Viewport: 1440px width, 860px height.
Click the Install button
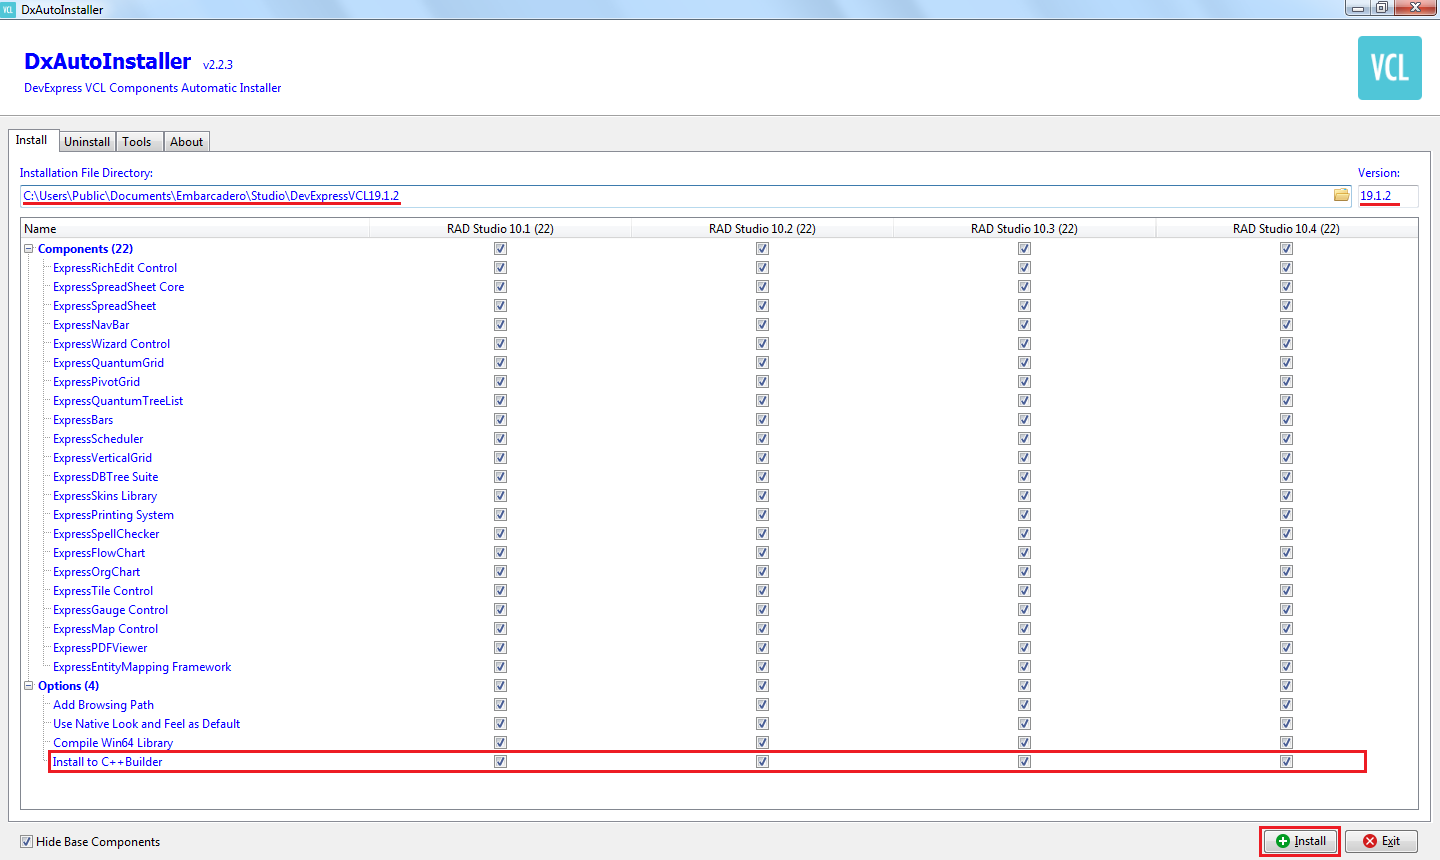click(x=1300, y=841)
